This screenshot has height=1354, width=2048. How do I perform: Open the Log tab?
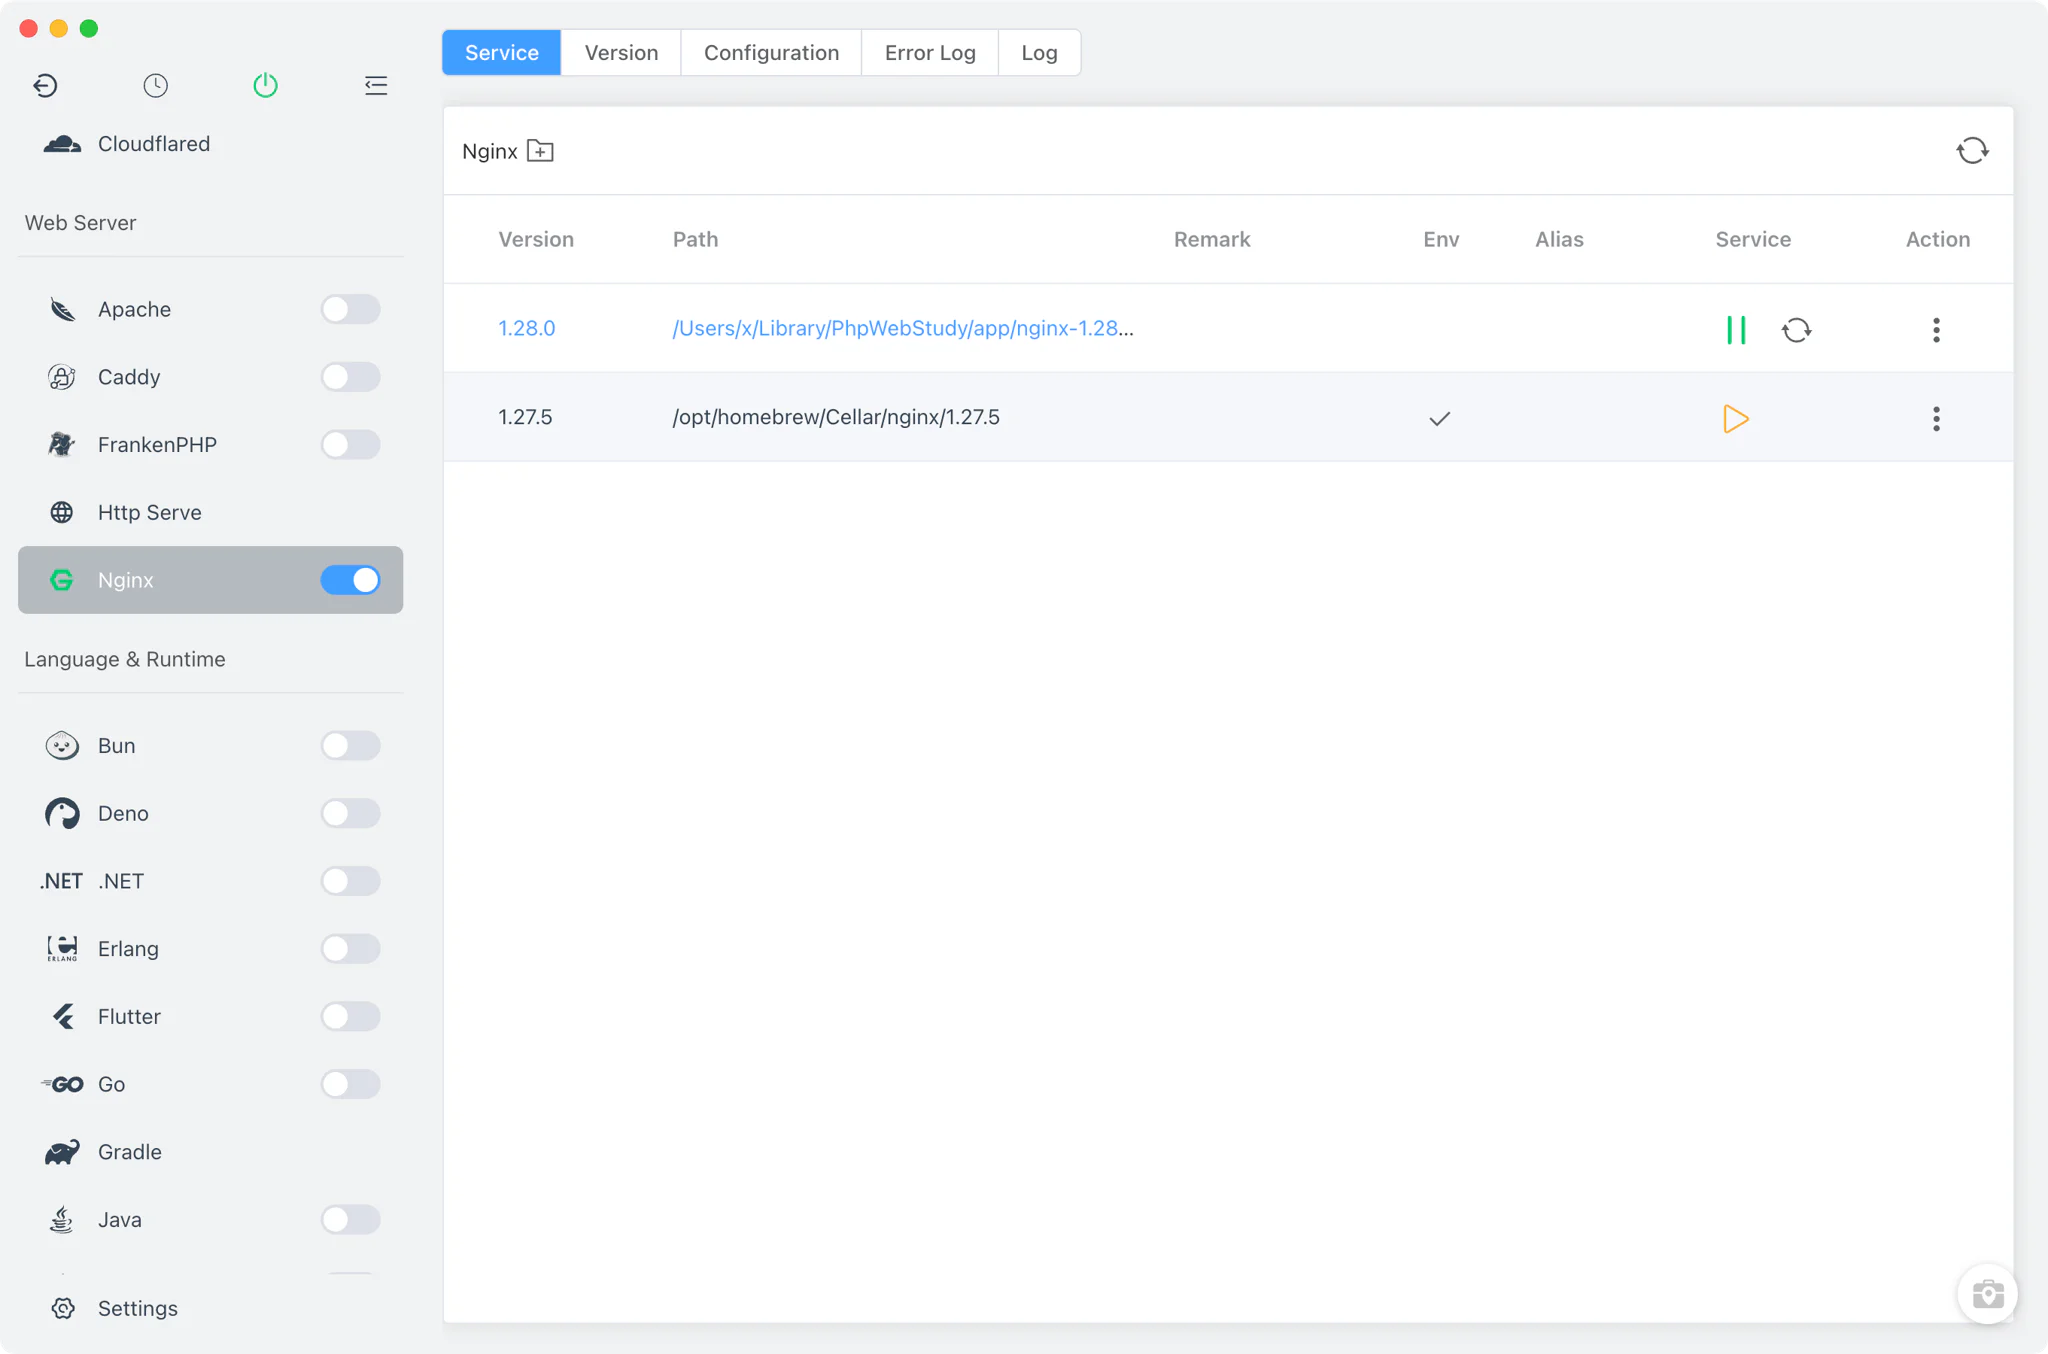[1039, 53]
